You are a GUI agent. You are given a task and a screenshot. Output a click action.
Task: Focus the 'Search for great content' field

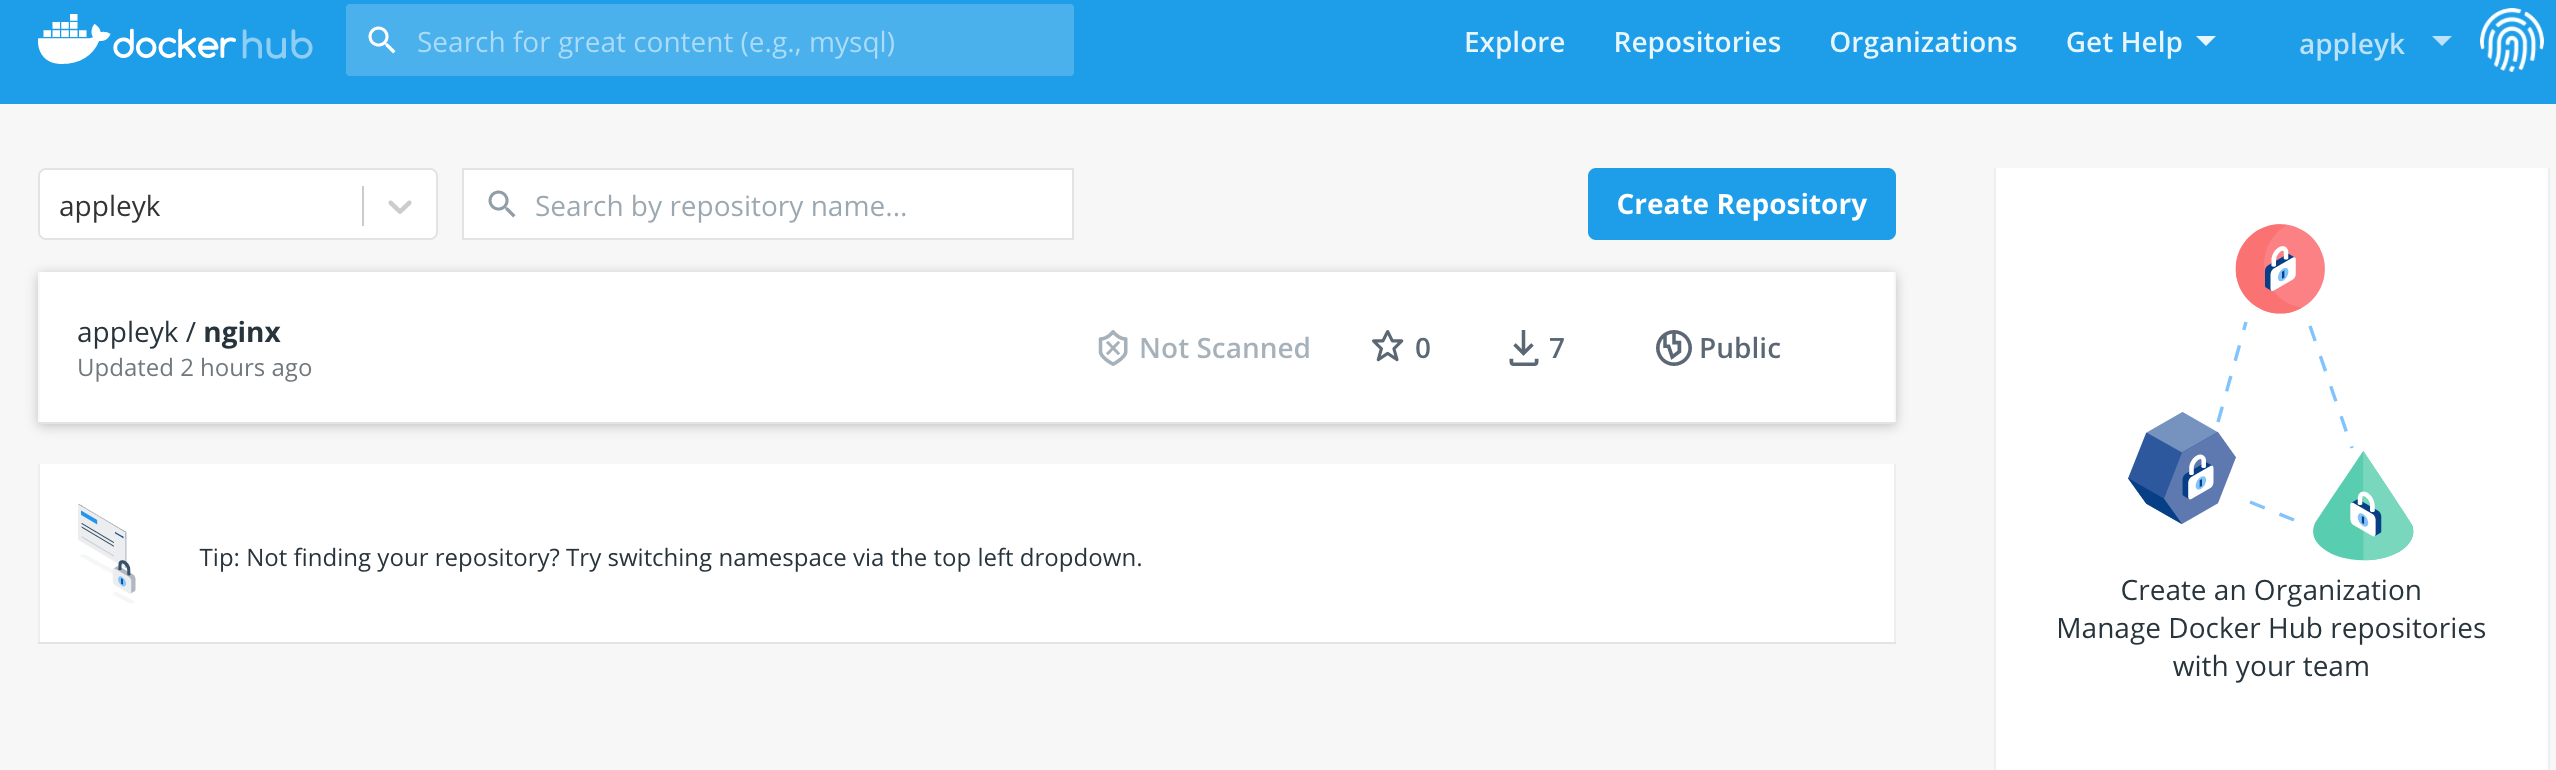(x=710, y=41)
